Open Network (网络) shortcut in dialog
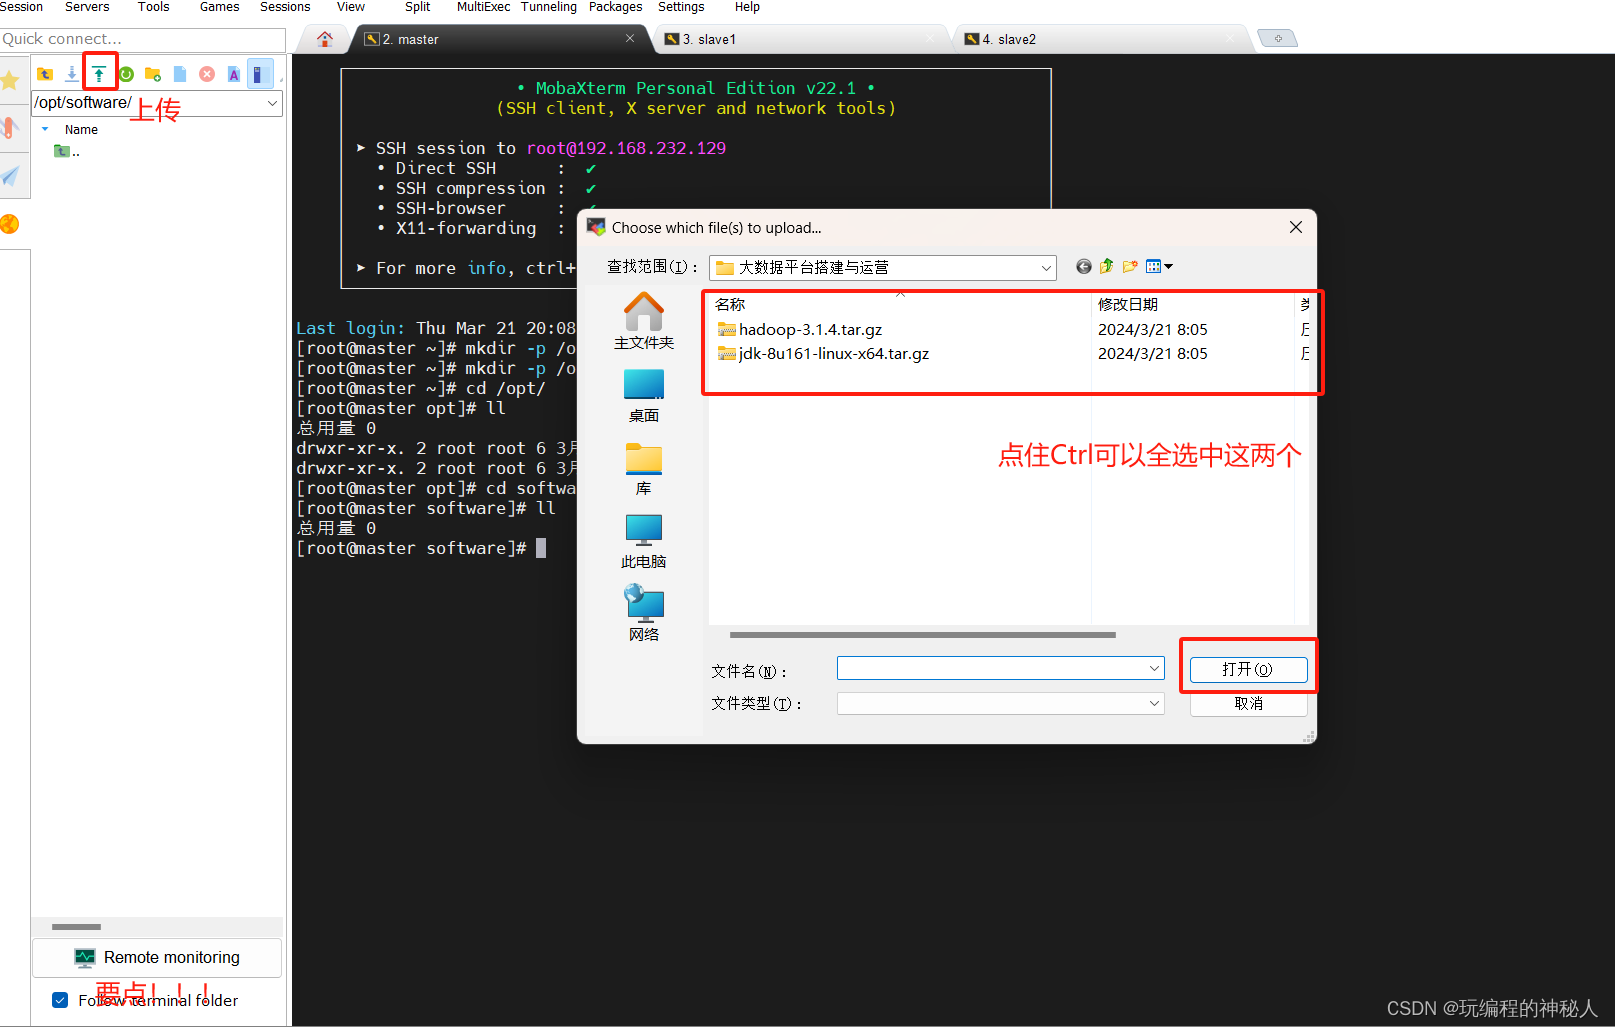The width and height of the screenshot is (1615, 1029). click(644, 614)
